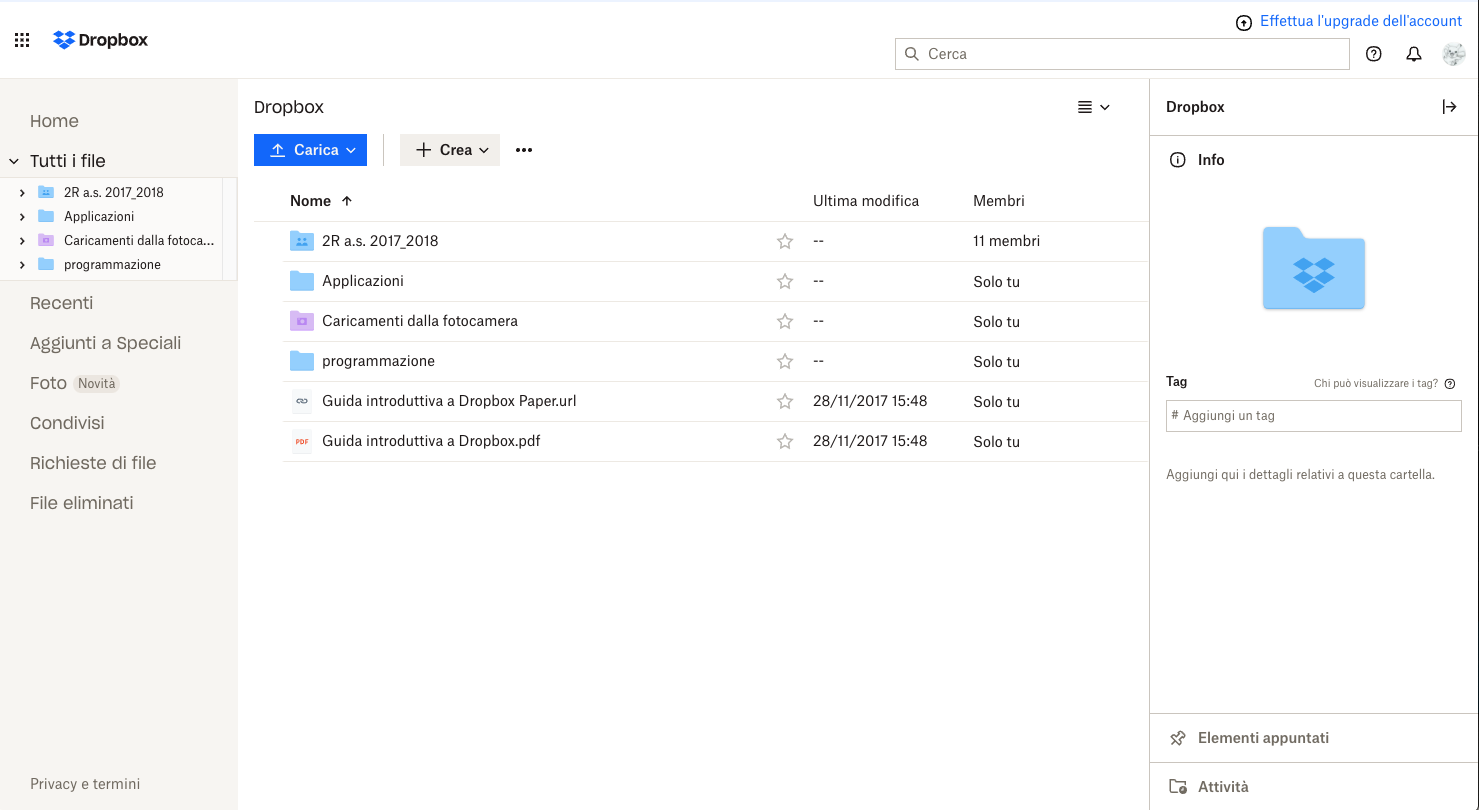Click the Applicazioni folder icon in file list

302,281
